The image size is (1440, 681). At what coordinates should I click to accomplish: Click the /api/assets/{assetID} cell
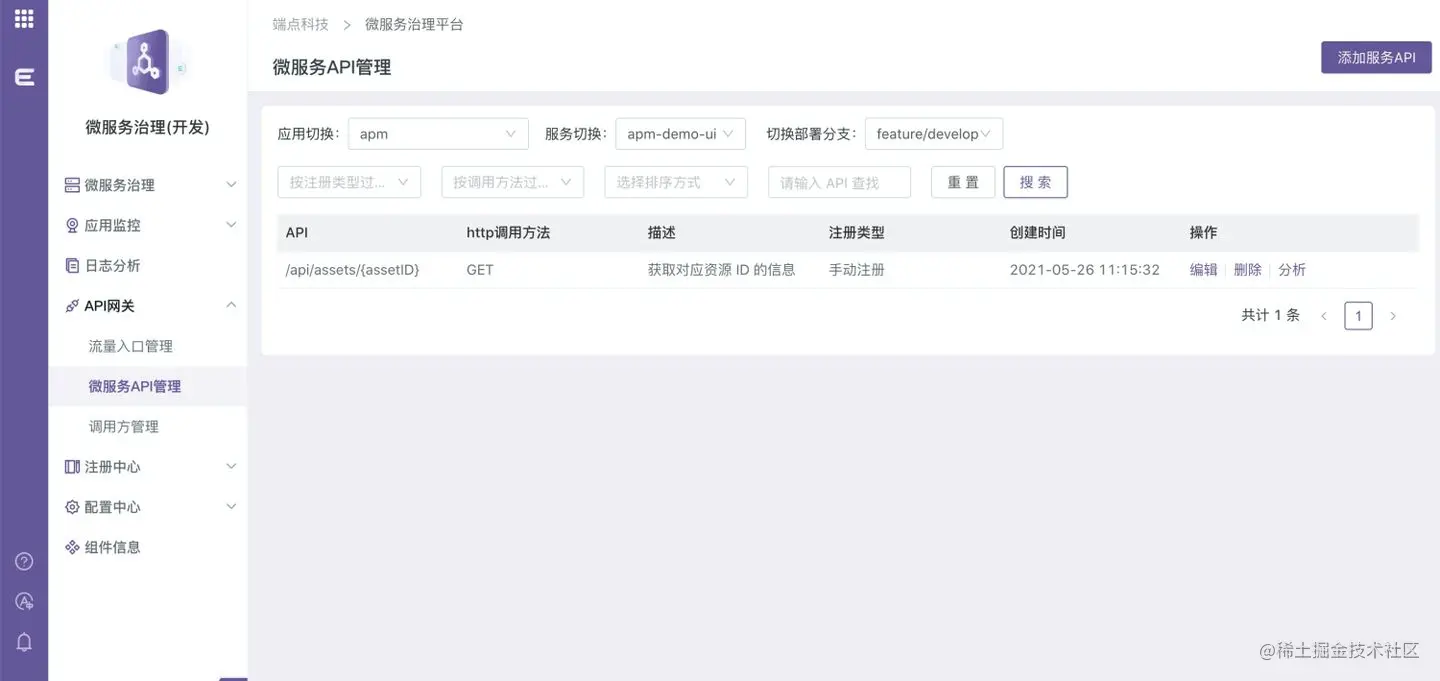coord(352,270)
